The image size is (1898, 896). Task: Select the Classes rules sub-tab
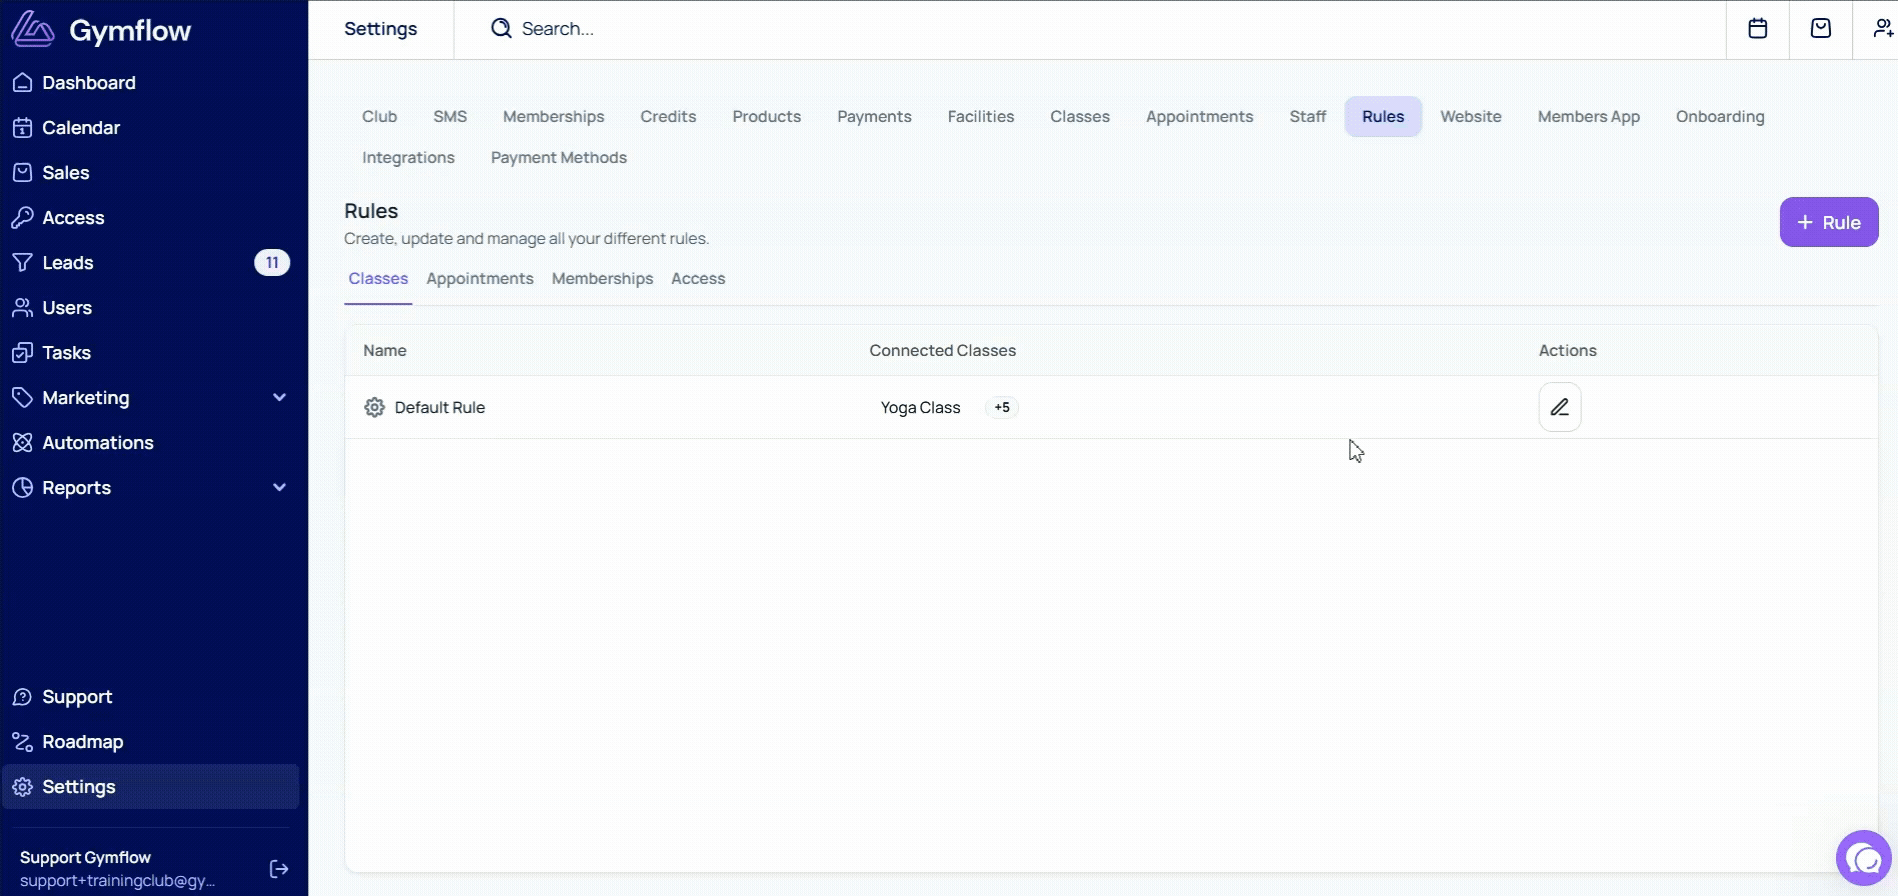(x=378, y=279)
